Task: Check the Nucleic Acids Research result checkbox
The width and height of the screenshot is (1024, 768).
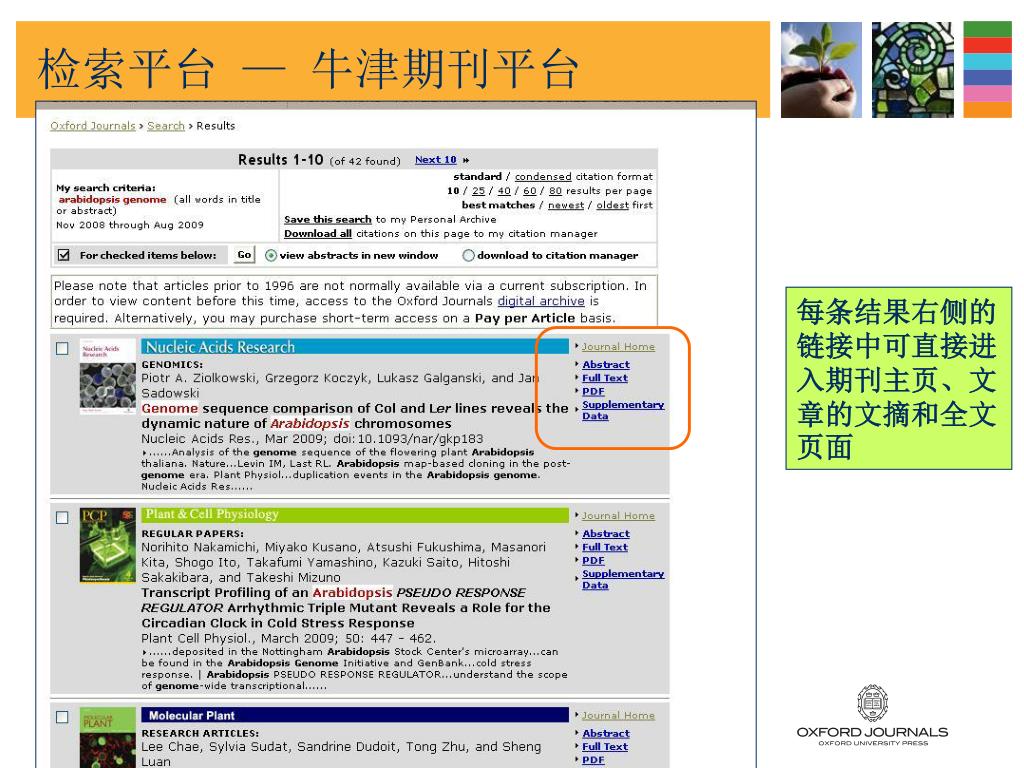Action: [x=62, y=348]
